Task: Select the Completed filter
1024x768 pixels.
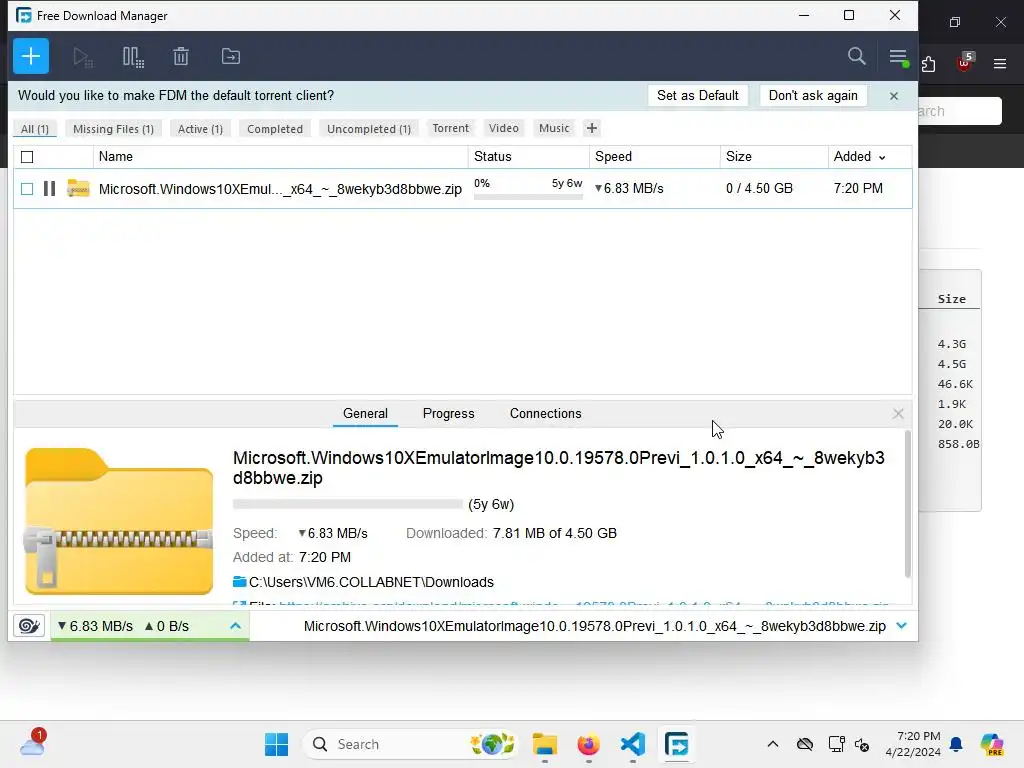Action: pos(275,129)
